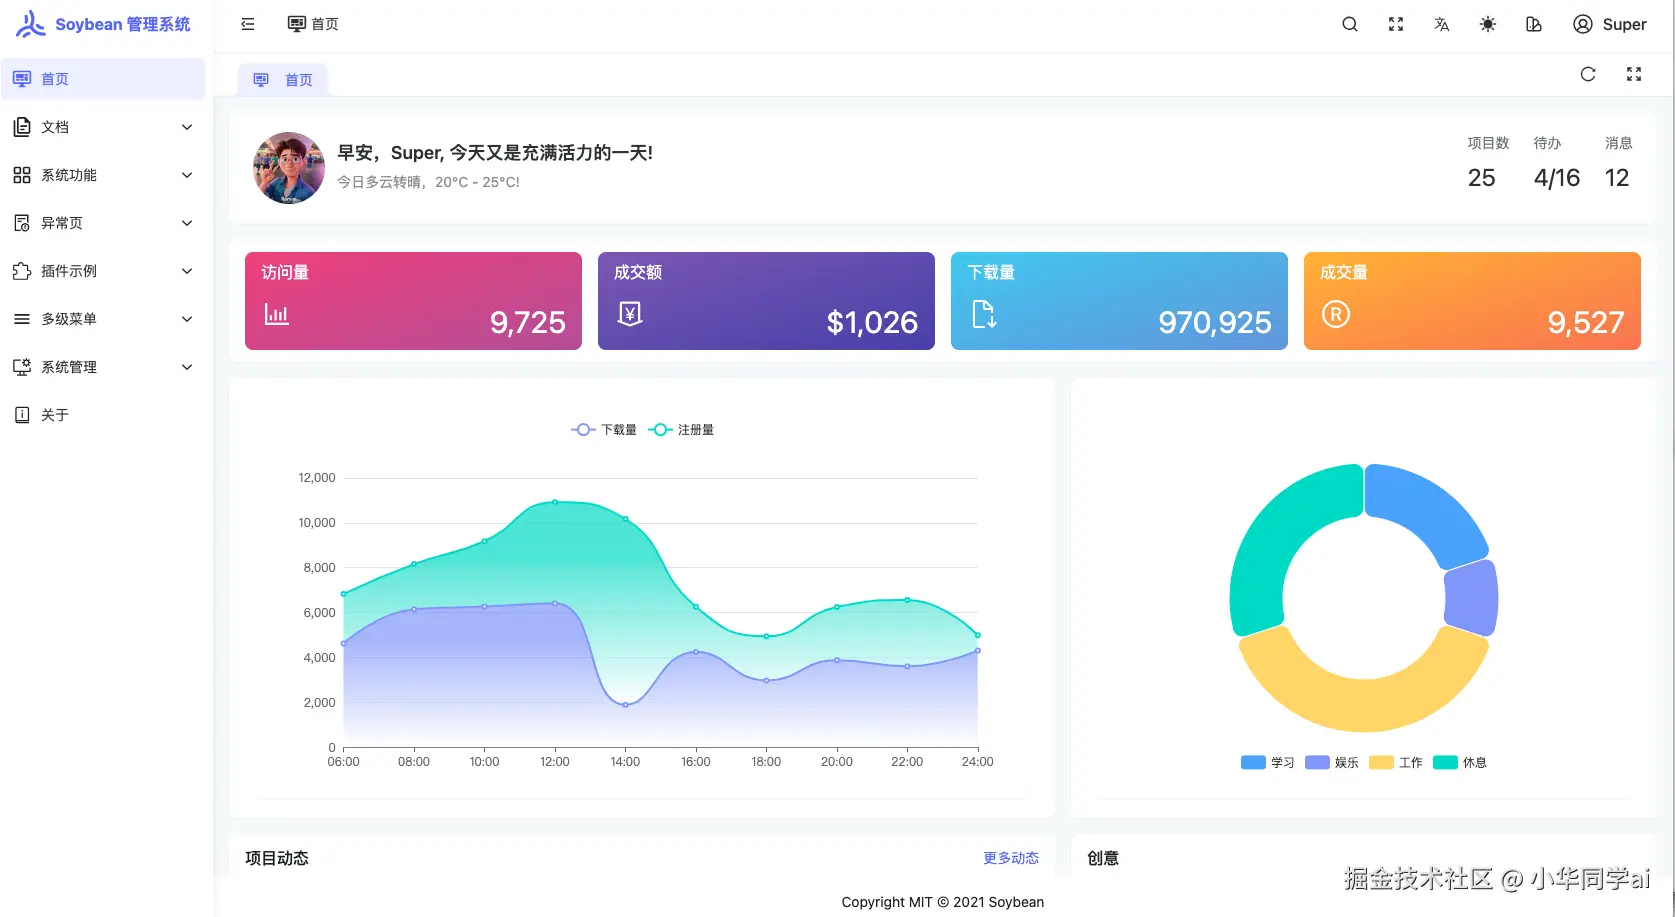Viewport: 1675px width, 917px height.
Task: Click the 创意 card title
Action: coord(1103,858)
